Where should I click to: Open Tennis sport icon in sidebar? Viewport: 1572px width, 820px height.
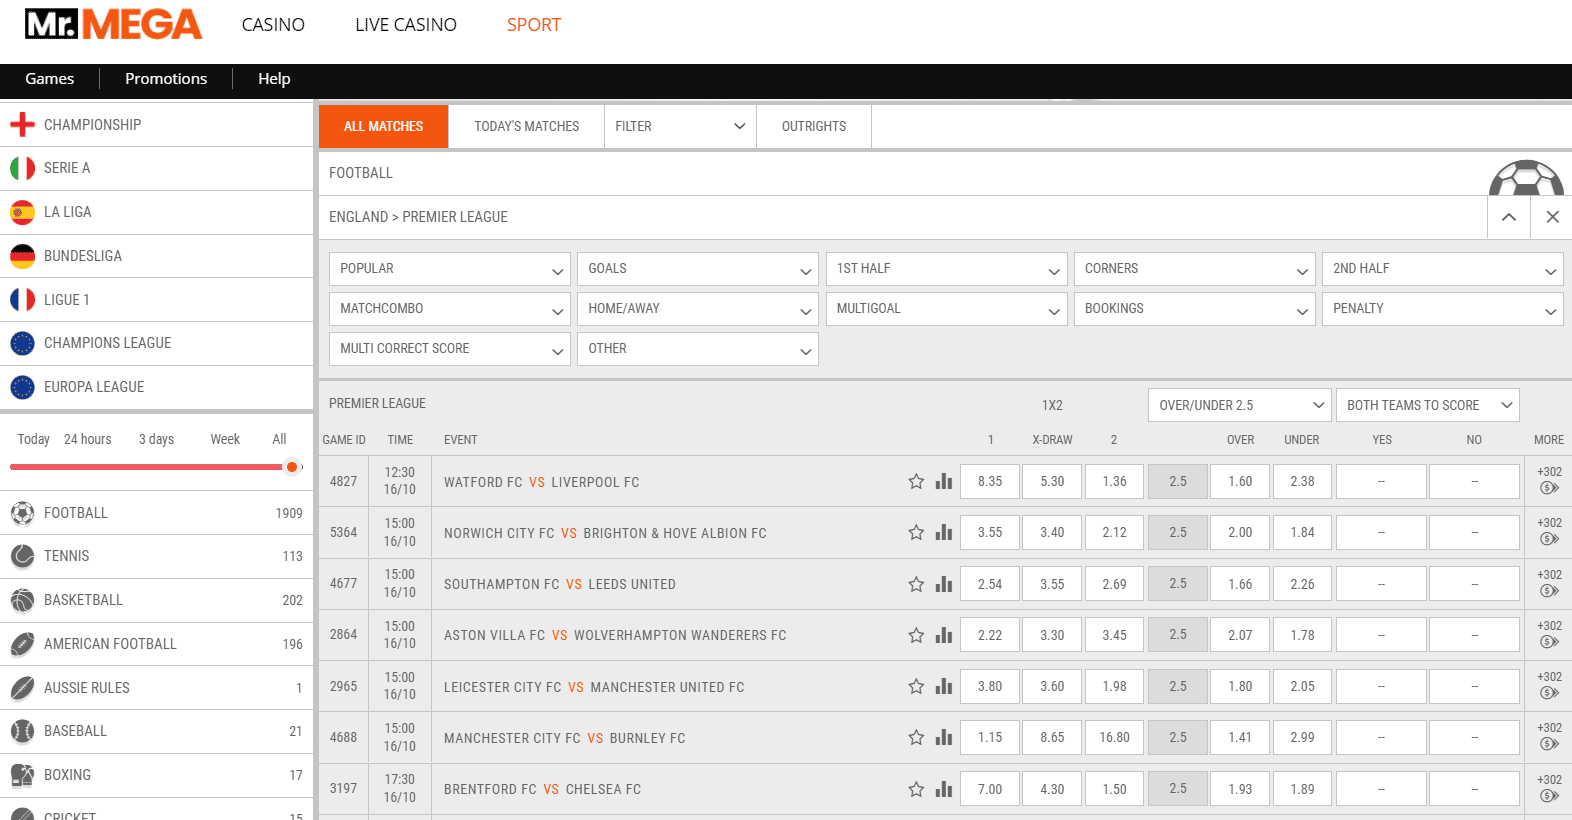tap(22, 556)
